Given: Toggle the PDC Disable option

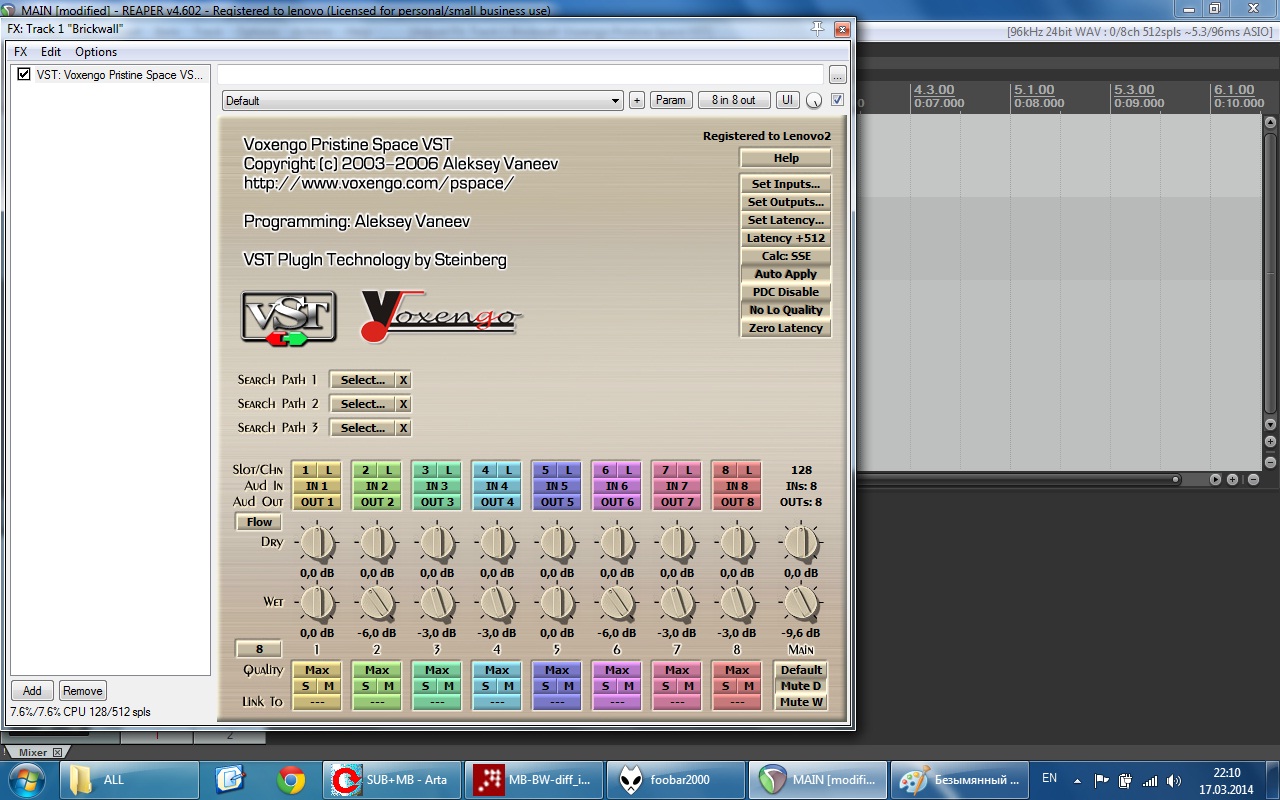Looking at the screenshot, I should 786,292.
